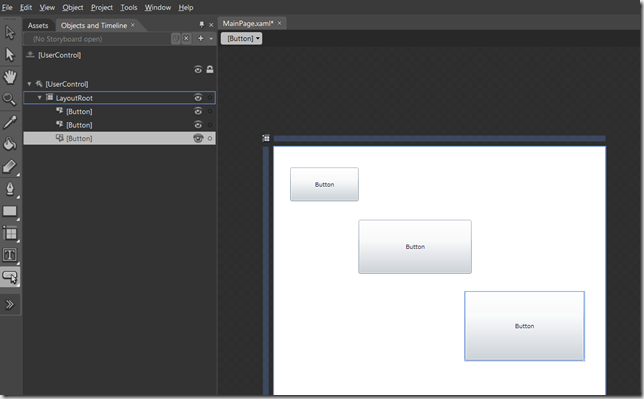Select the highlighted [Button] tree row
The image size is (644, 399).
120,138
